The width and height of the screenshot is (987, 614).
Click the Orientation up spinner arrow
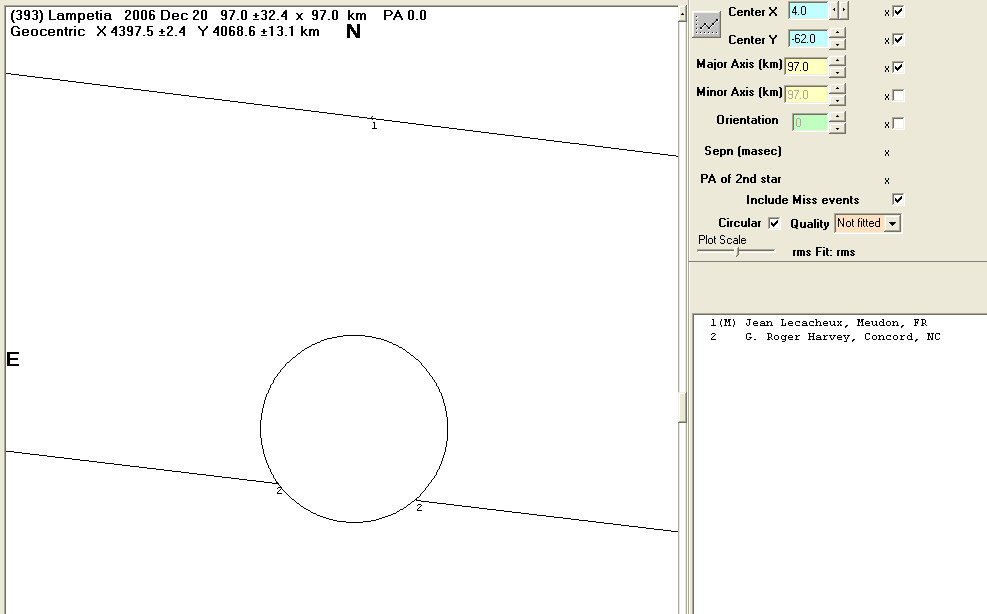pos(837,118)
